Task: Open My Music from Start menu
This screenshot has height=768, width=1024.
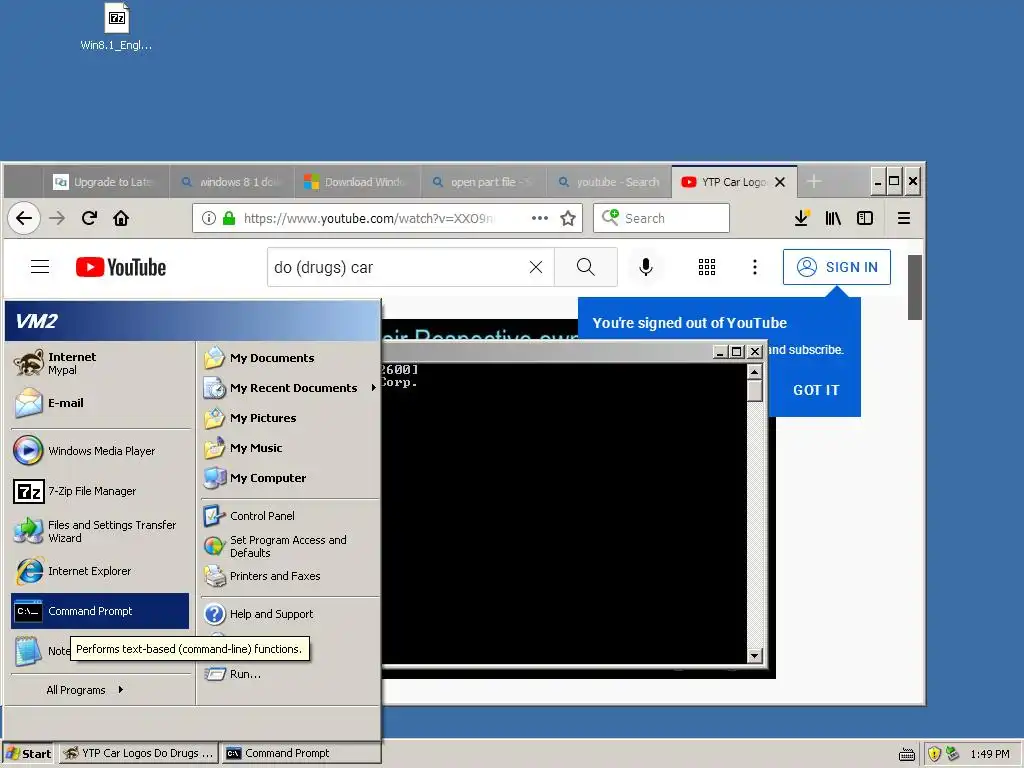Action: [x=290, y=448]
